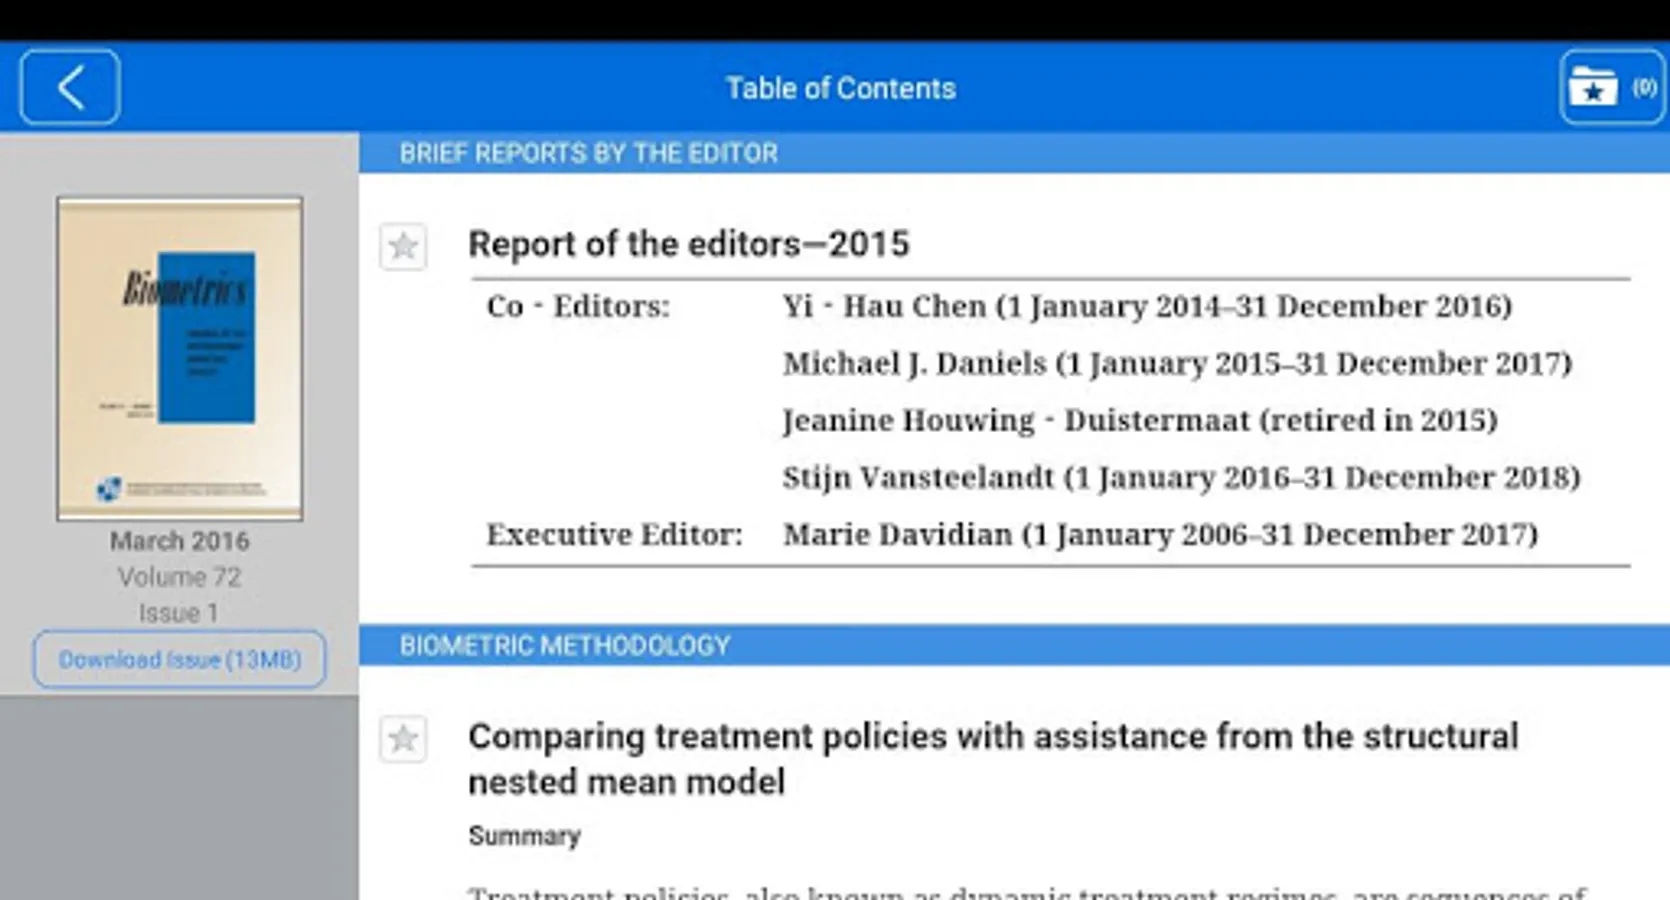Screen dimensions: 1670x900
Task: Go back using the left arrow button
Action: click(x=70, y=88)
